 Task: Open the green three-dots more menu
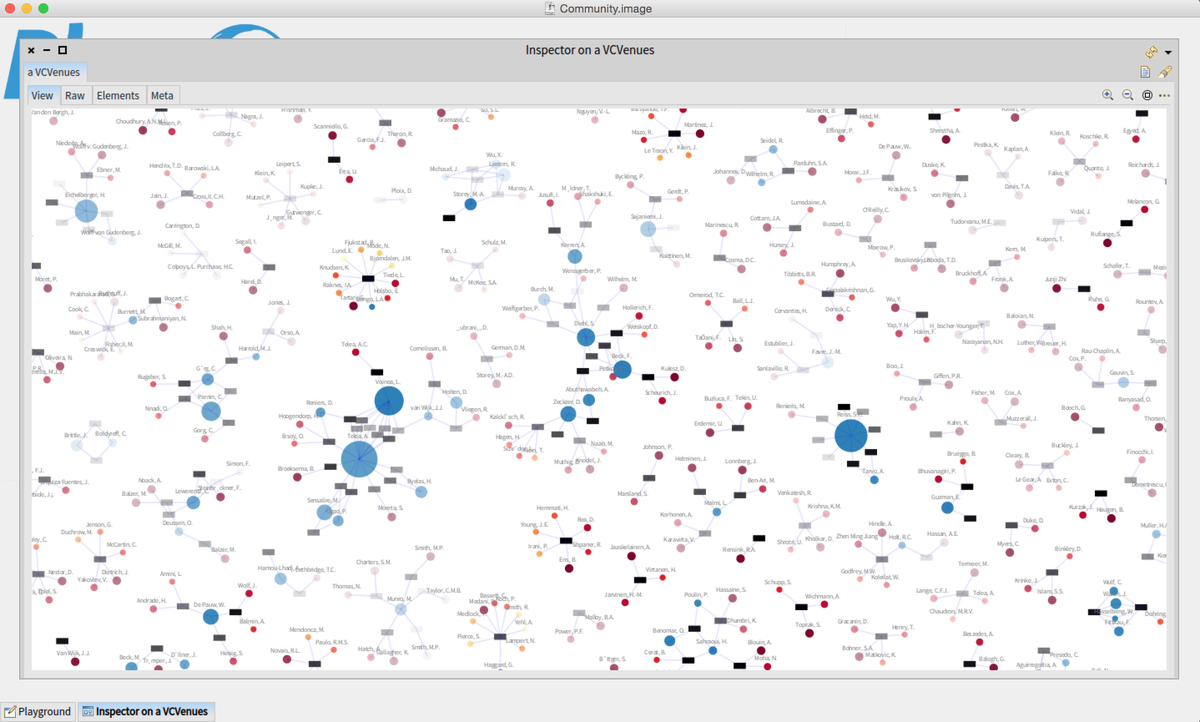pyautogui.click(x=1164, y=96)
